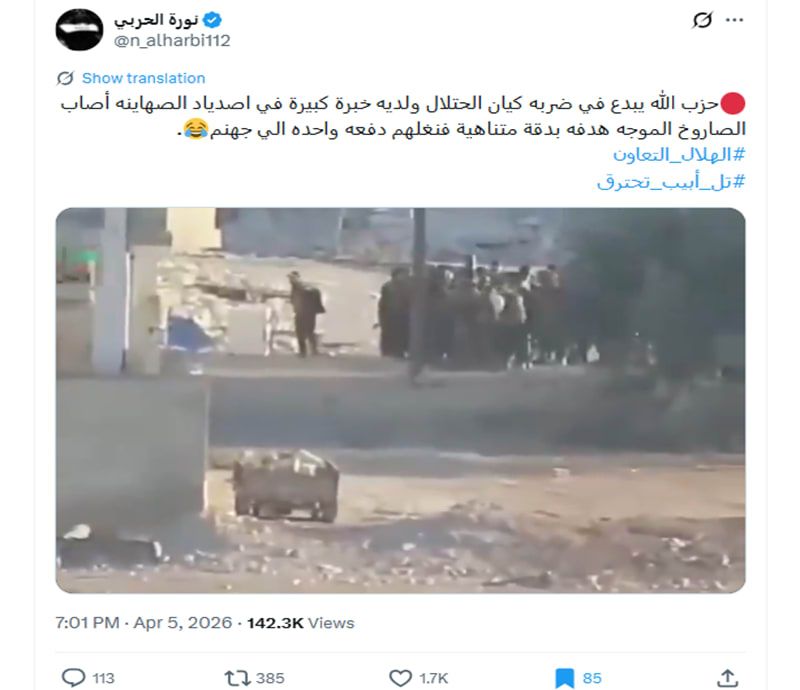Click the 385 reposts count
The height and width of the screenshot is (690, 800).
click(x=270, y=678)
